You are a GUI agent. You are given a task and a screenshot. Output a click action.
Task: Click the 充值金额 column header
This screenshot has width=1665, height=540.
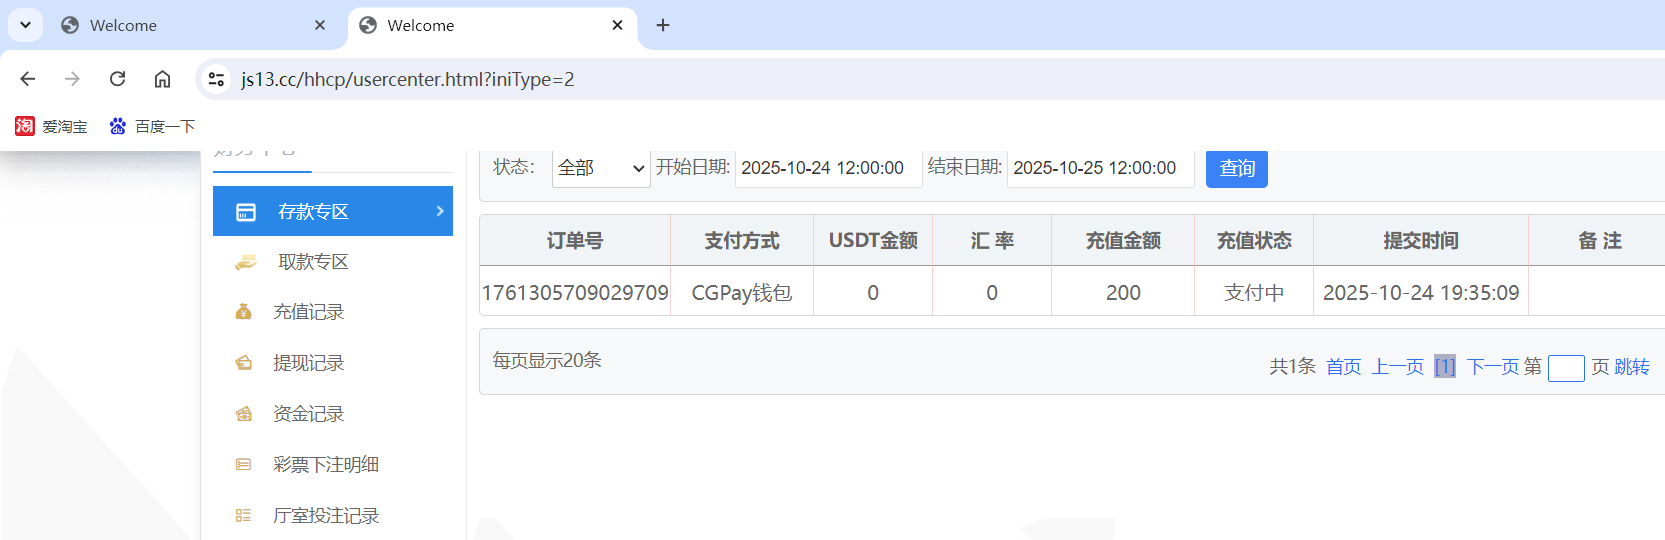click(1123, 240)
